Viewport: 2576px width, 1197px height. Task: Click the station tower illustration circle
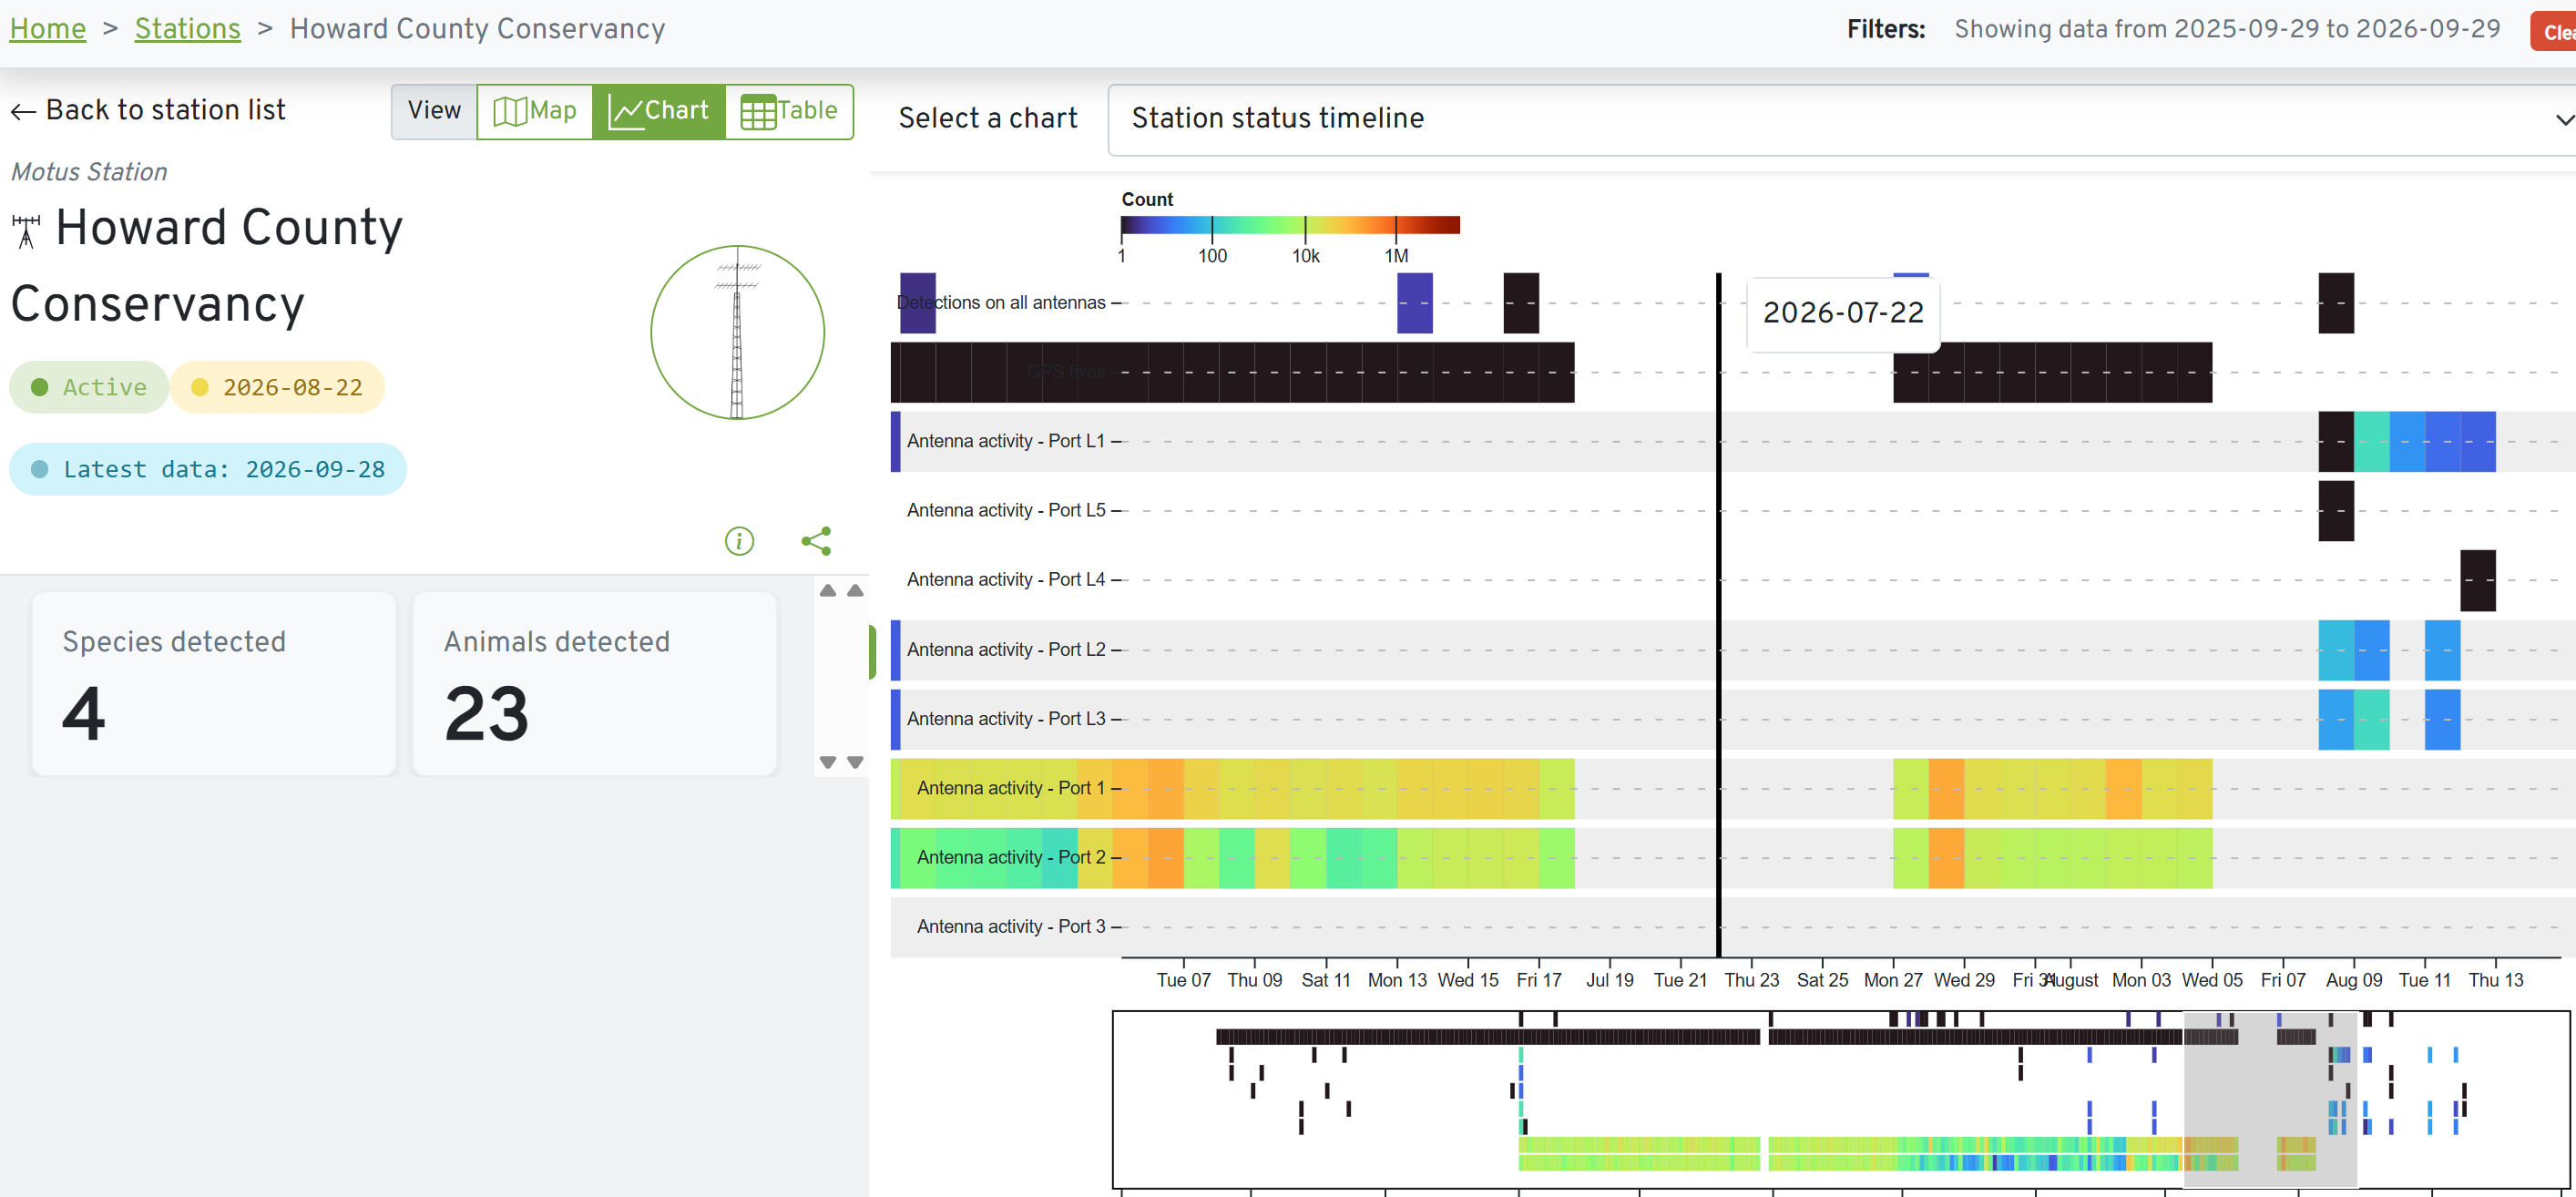pyautogui.click(x=738, y=332)
